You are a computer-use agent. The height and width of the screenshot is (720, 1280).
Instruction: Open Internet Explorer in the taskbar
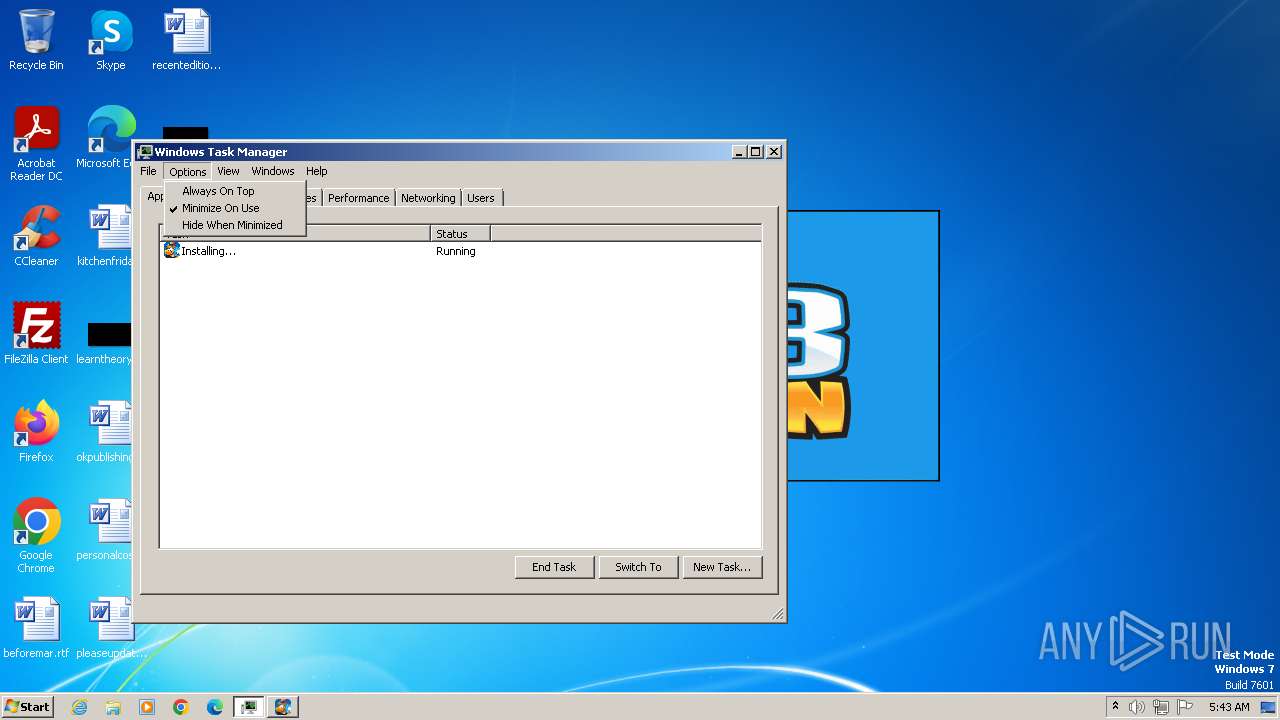(79, 707)
